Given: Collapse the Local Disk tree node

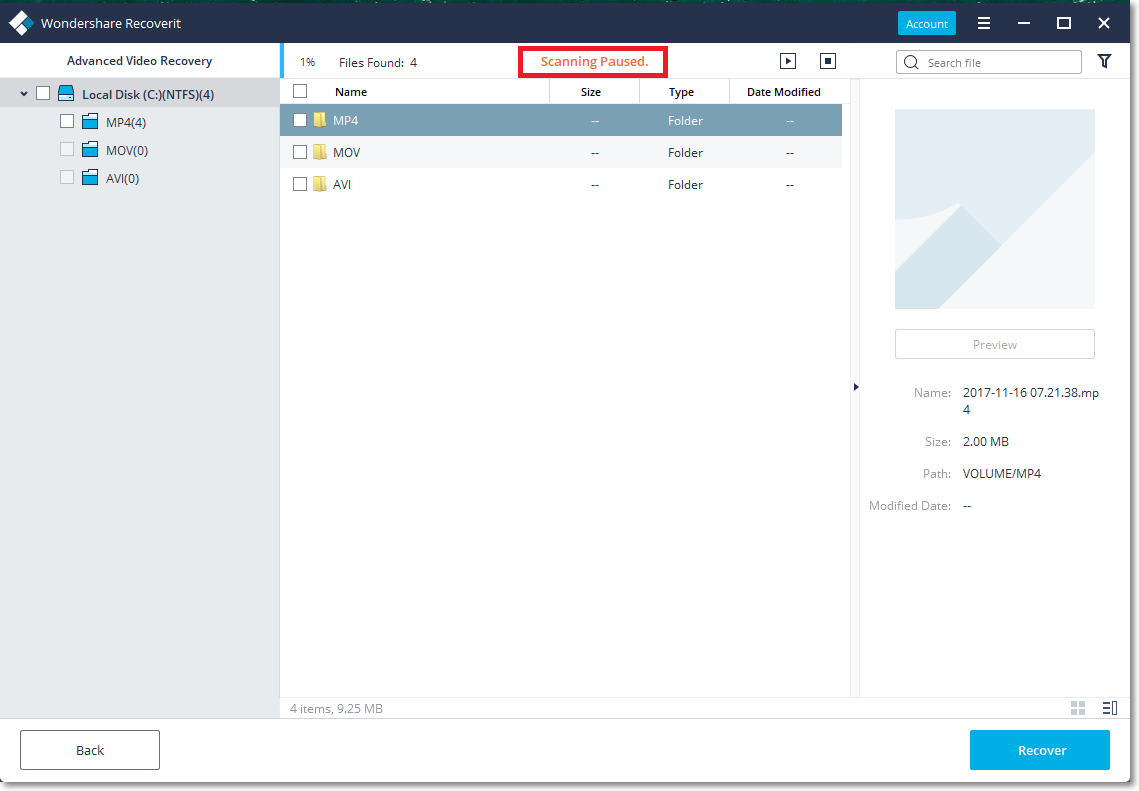Looking at the screenshot, I should pos(24,94).
